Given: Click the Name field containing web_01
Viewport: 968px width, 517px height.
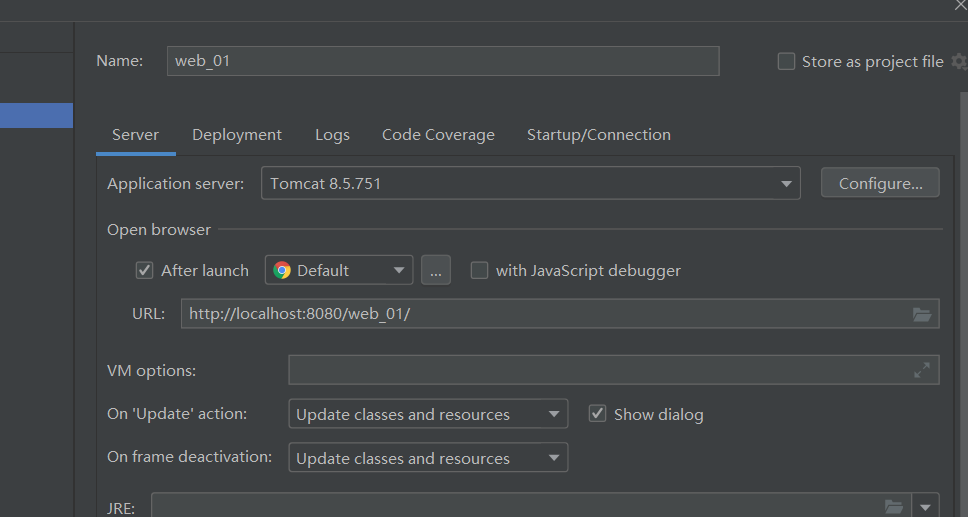Looking at the screenshot, I should (x=442, y=61).
